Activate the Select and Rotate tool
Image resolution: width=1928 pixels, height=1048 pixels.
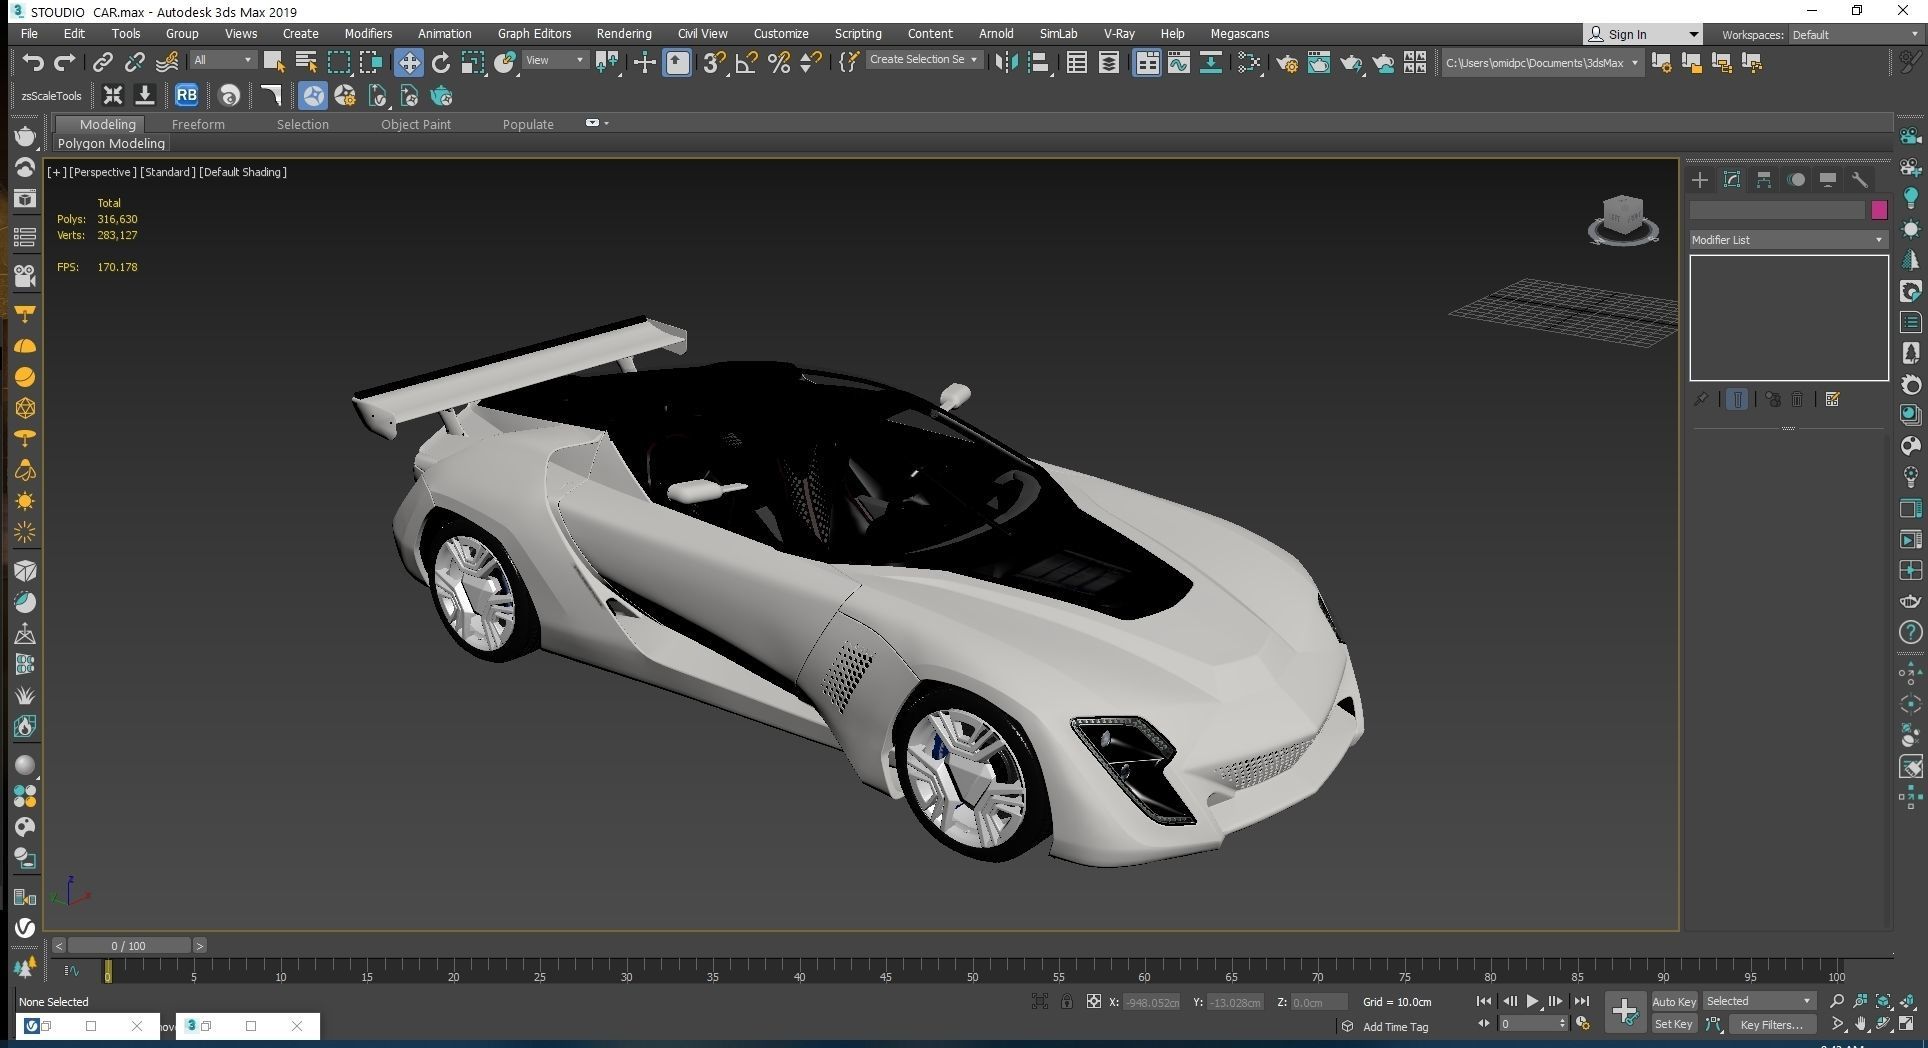tap(441, 63)
